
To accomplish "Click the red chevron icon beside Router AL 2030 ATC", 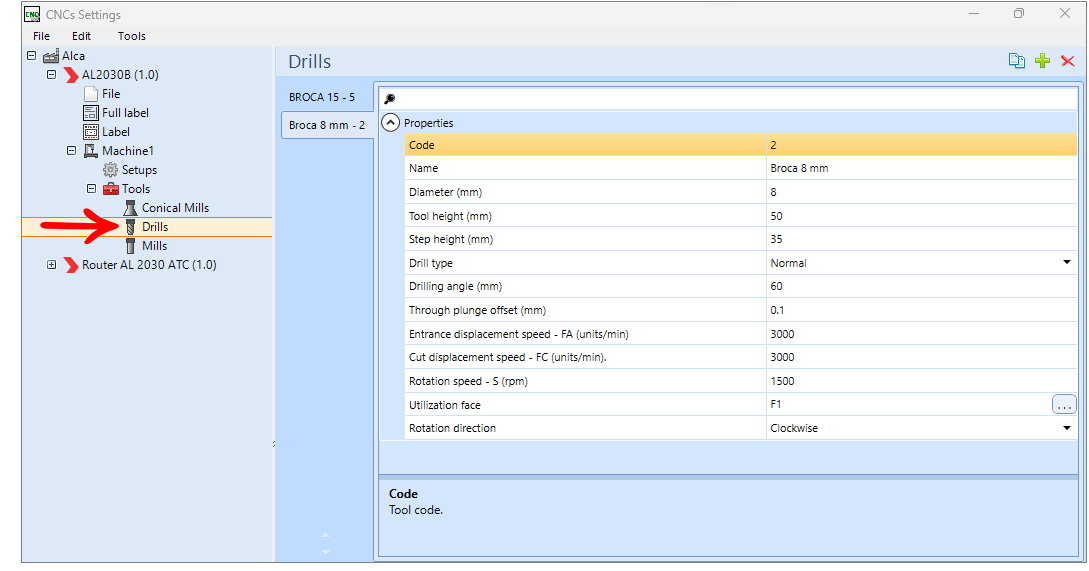I will [x=71, y=265].
